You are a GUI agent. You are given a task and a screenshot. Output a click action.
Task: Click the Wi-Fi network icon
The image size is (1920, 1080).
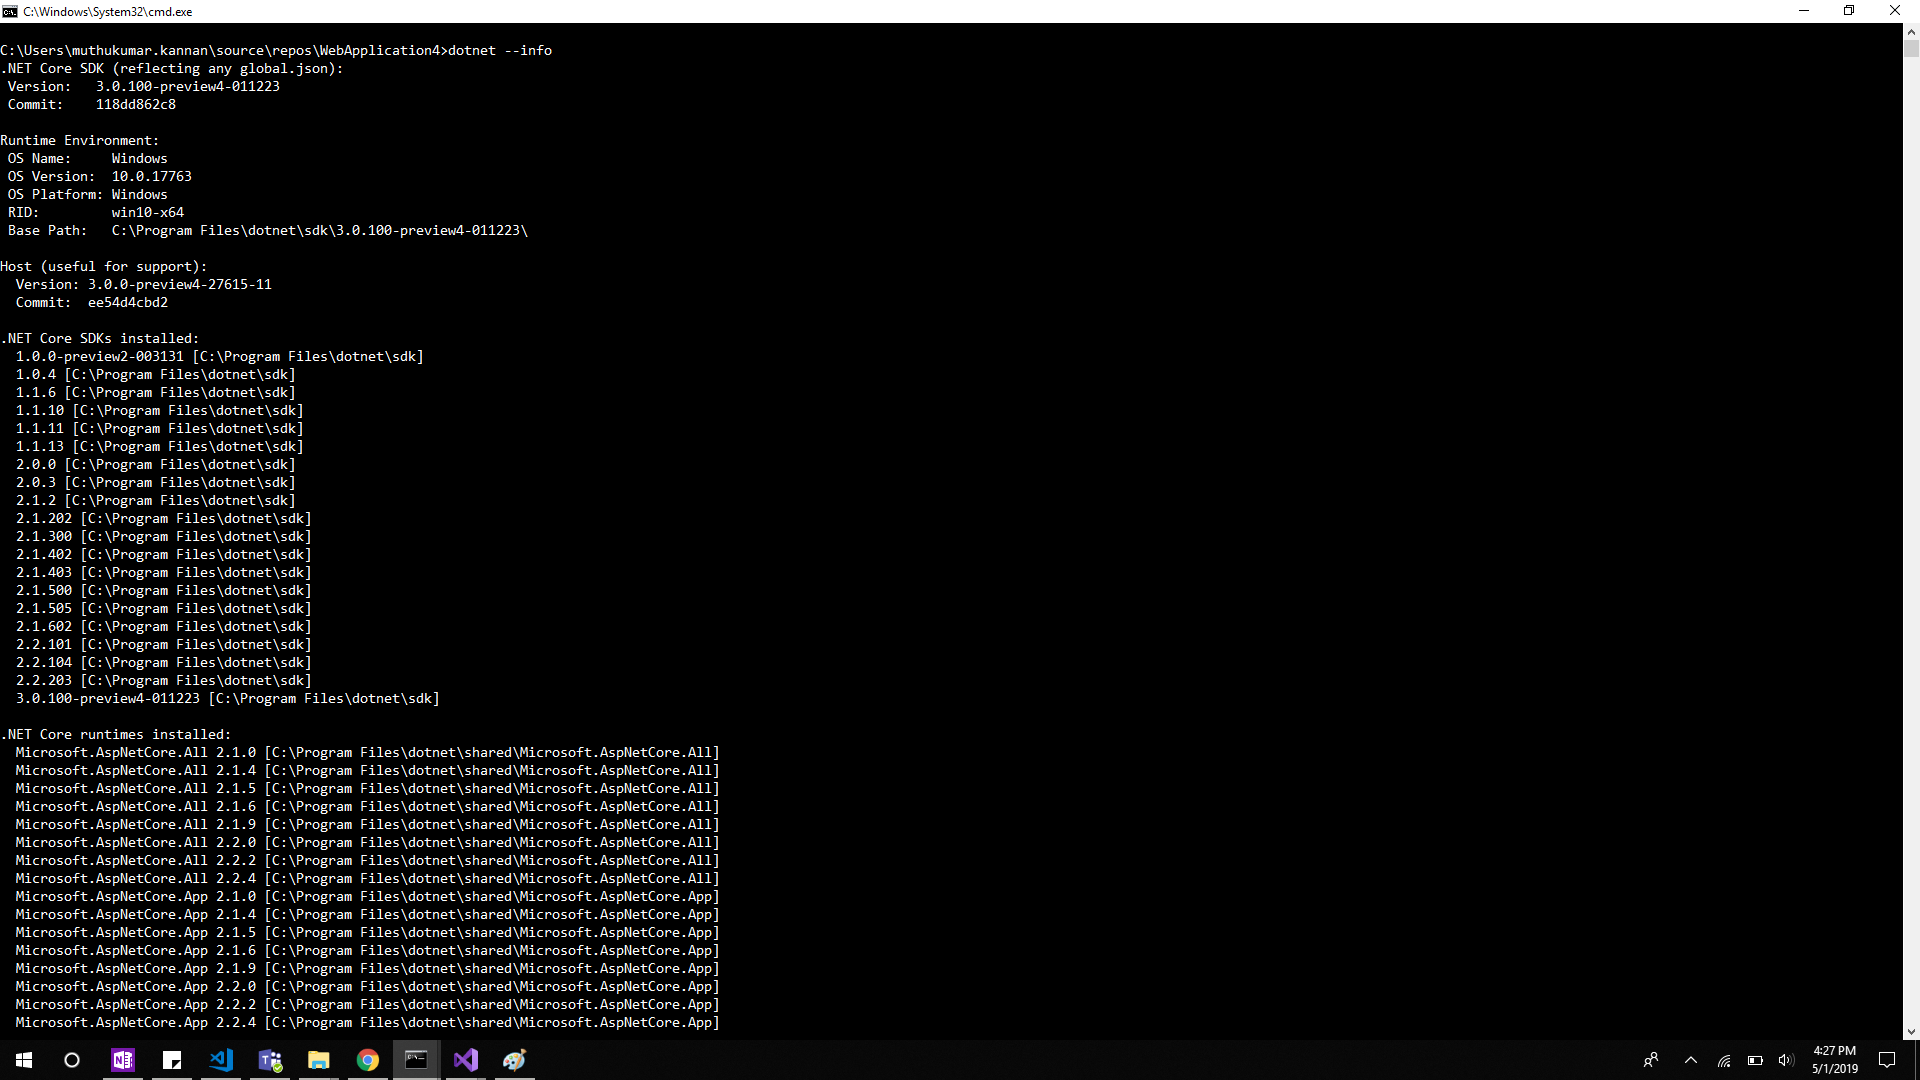click(x=1724, y=1062)
